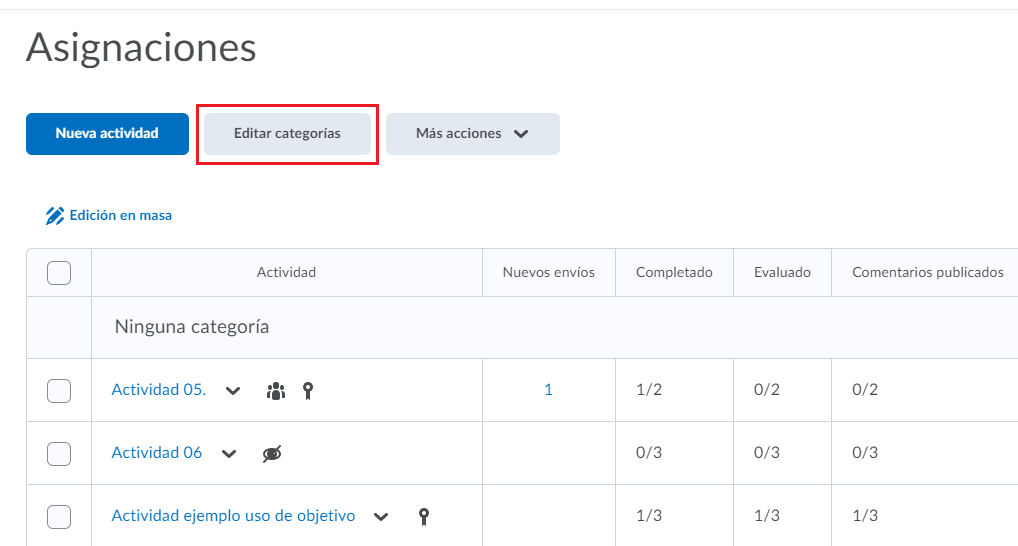
Task: Toggle the select-all checkbox in table header
Action: pyautogui.click(x=59, y=273)
